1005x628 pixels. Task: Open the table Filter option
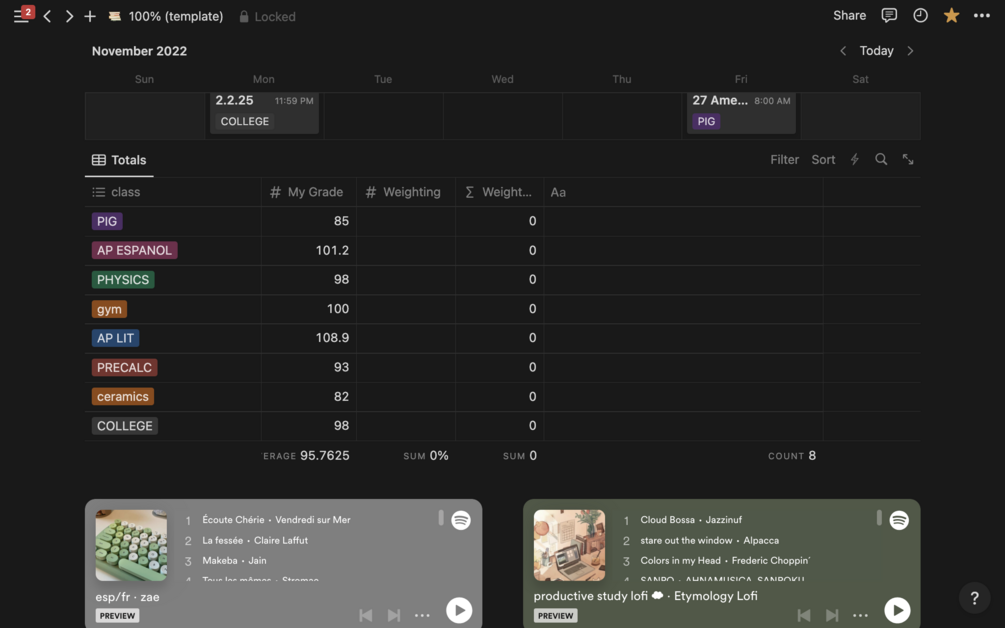pyautogui.click(x=785, y=160)
